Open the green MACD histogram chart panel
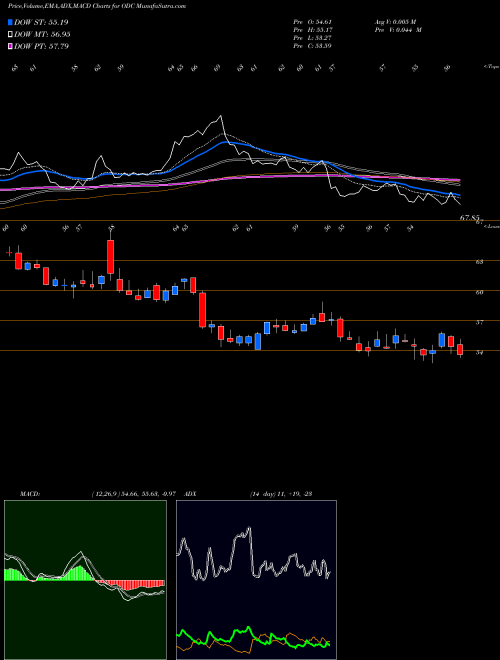Image resolution: width=500 pixels, height=660 pixels. coord(85,580)
